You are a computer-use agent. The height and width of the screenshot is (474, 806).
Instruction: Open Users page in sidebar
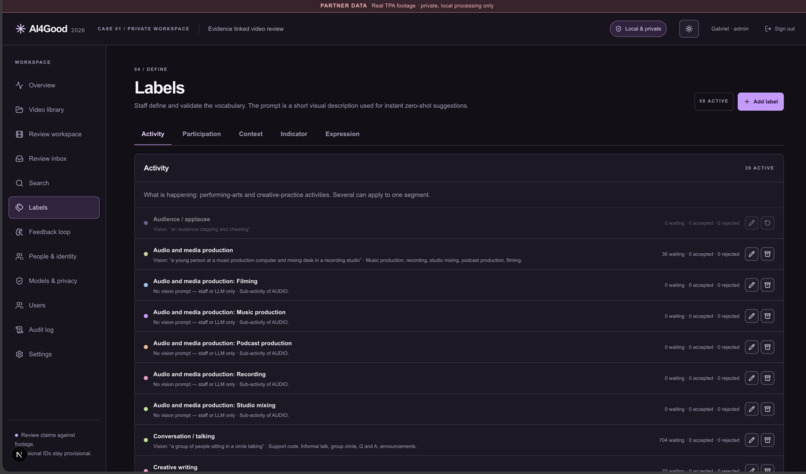click(53, 305)
